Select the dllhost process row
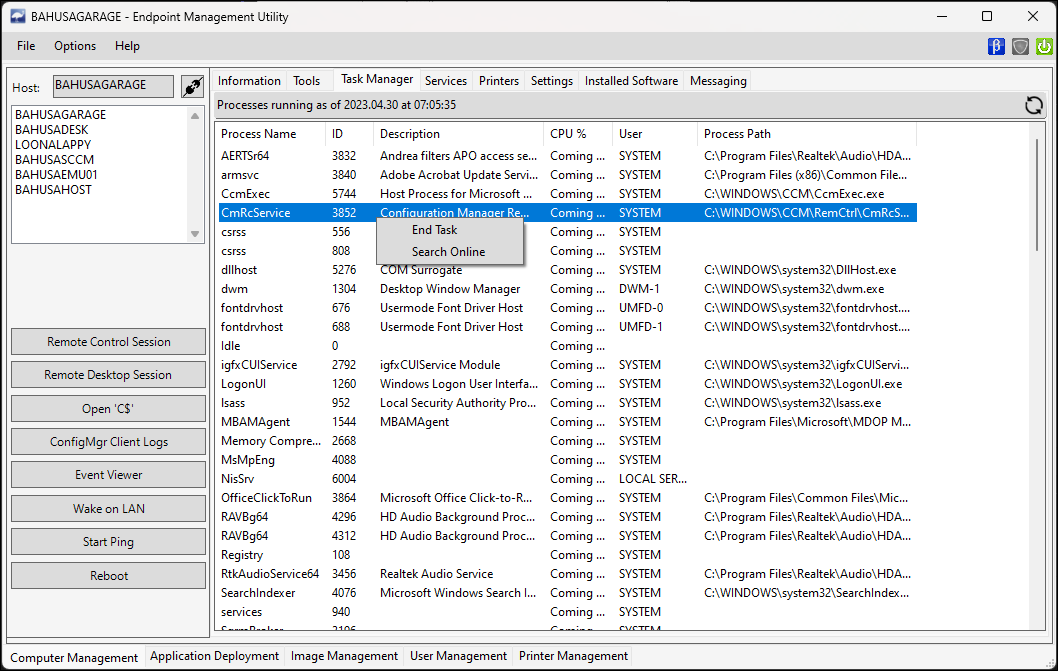The width and height of the screenshot is (1058, 671). 567,270
